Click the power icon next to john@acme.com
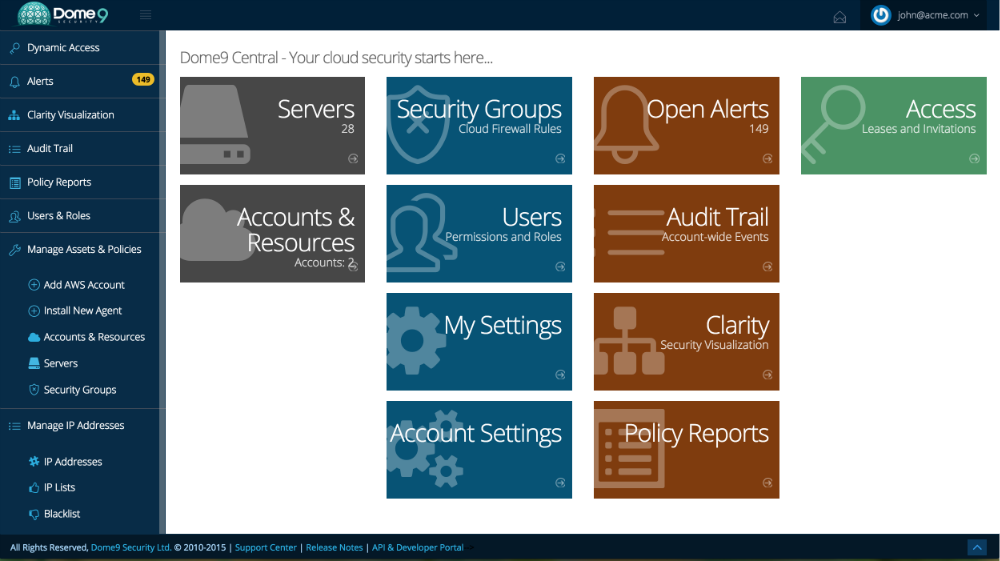 click(x=881, y=15)
